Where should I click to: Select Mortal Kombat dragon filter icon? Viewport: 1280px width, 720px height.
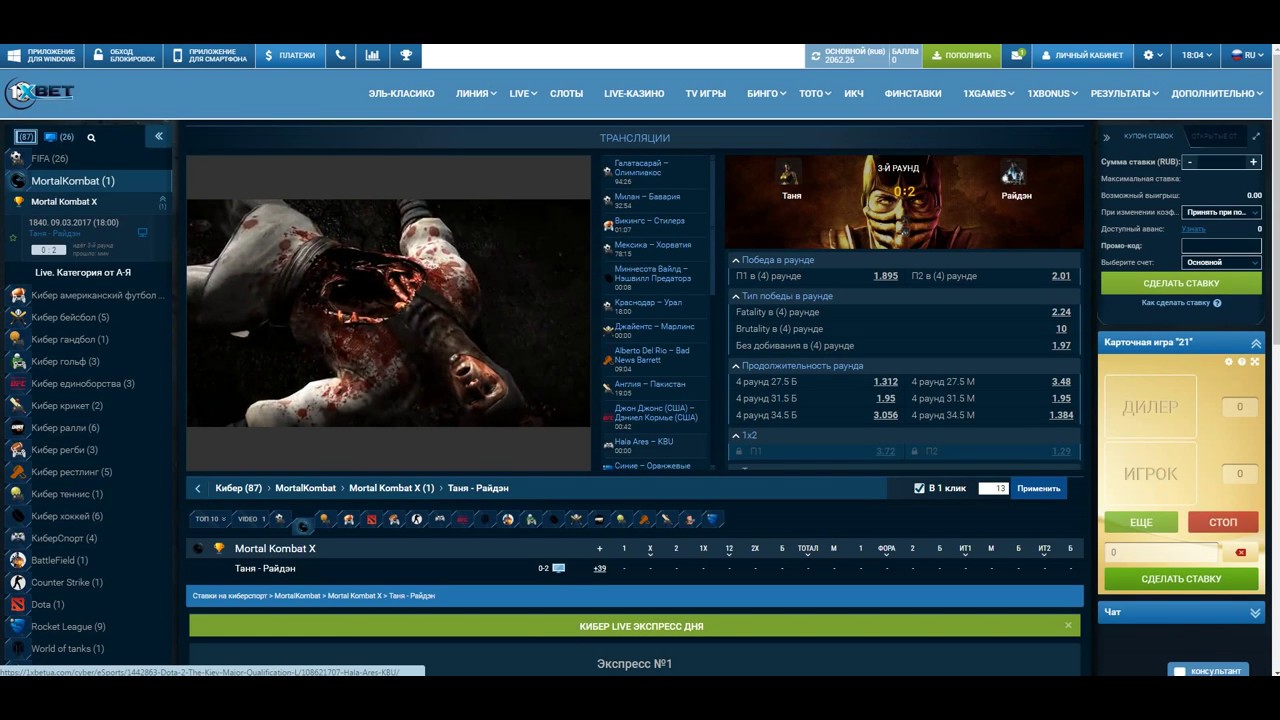click(302, 526)
